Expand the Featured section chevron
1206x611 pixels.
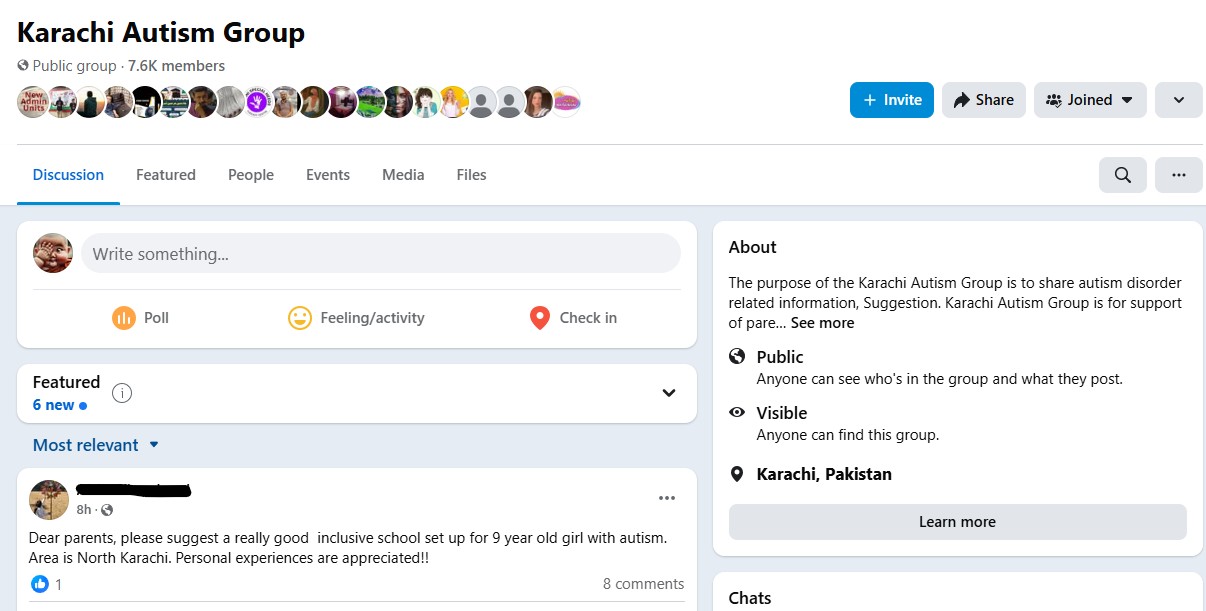coord(669,393)
